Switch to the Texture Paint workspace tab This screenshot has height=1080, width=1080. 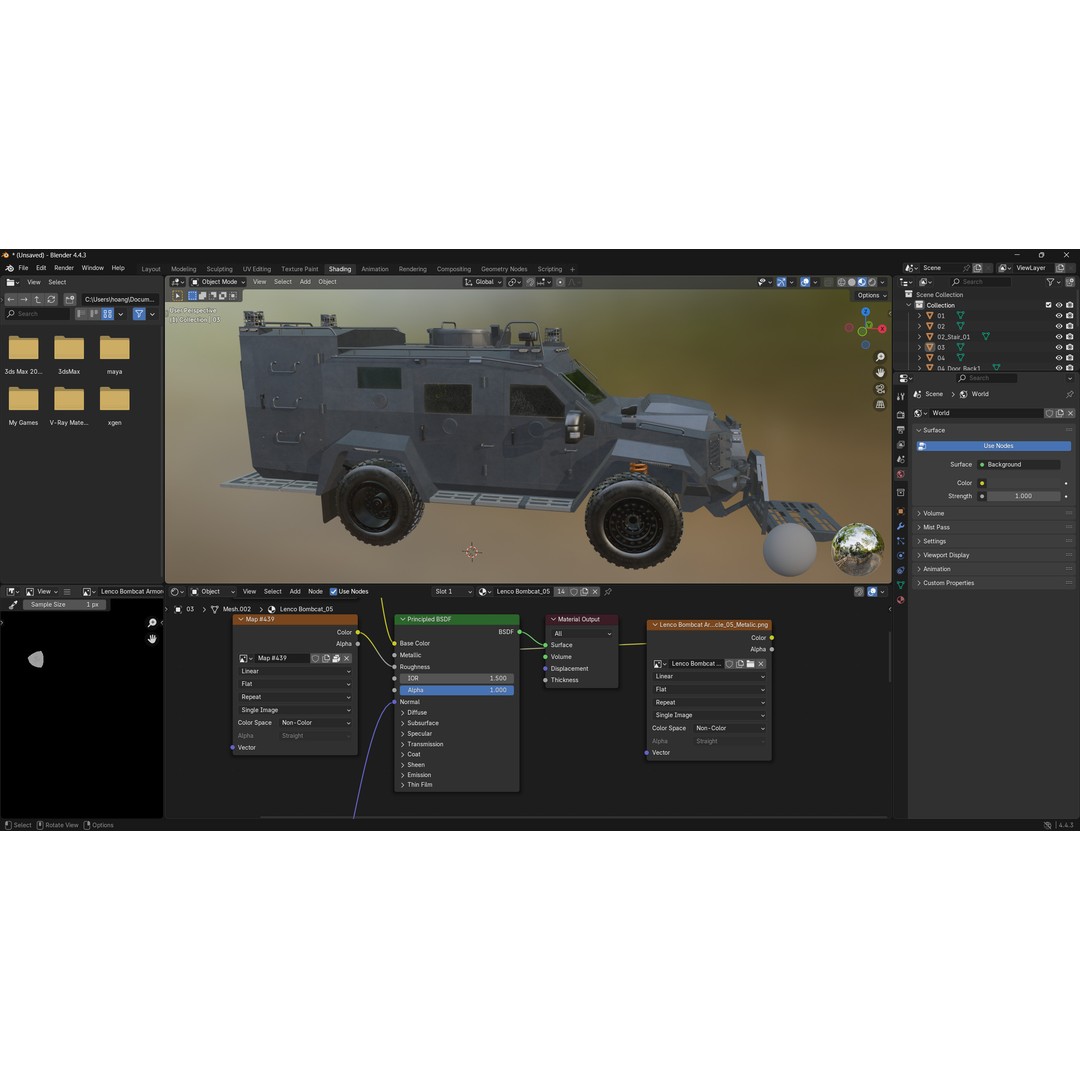coord(300,269)
